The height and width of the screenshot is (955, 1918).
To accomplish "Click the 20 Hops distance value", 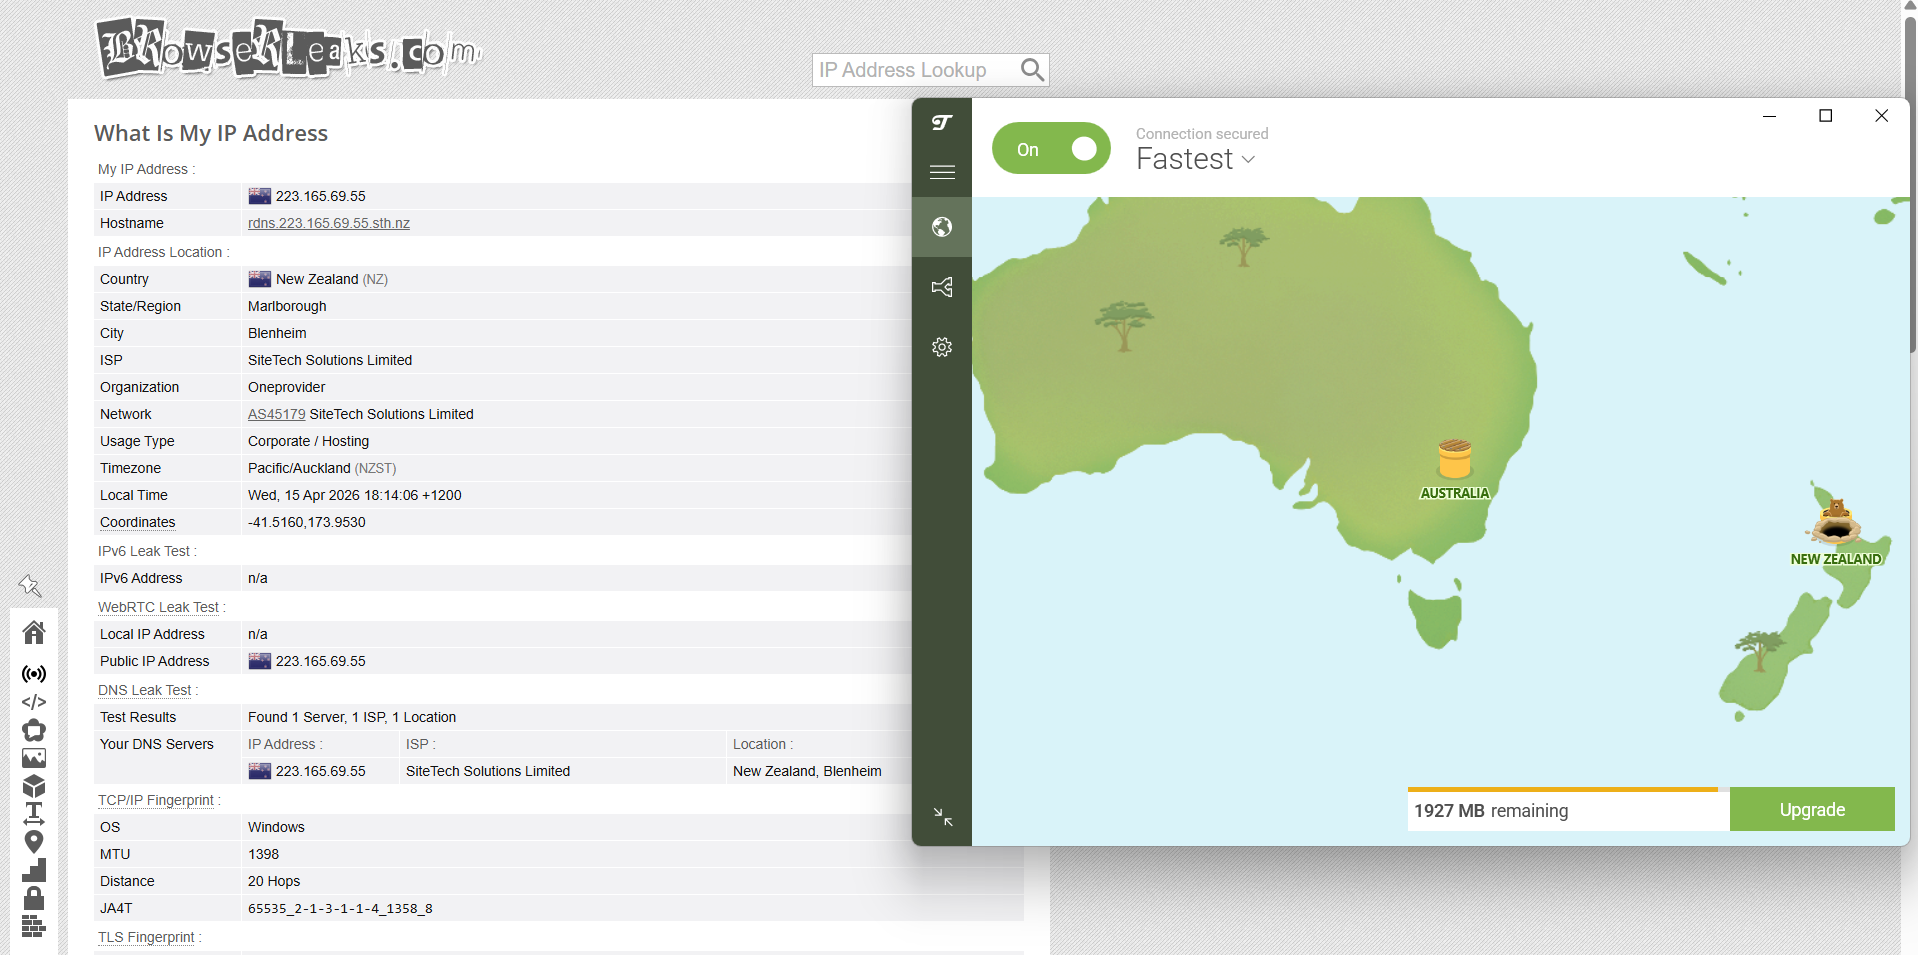I will click(x=274, y=881).
